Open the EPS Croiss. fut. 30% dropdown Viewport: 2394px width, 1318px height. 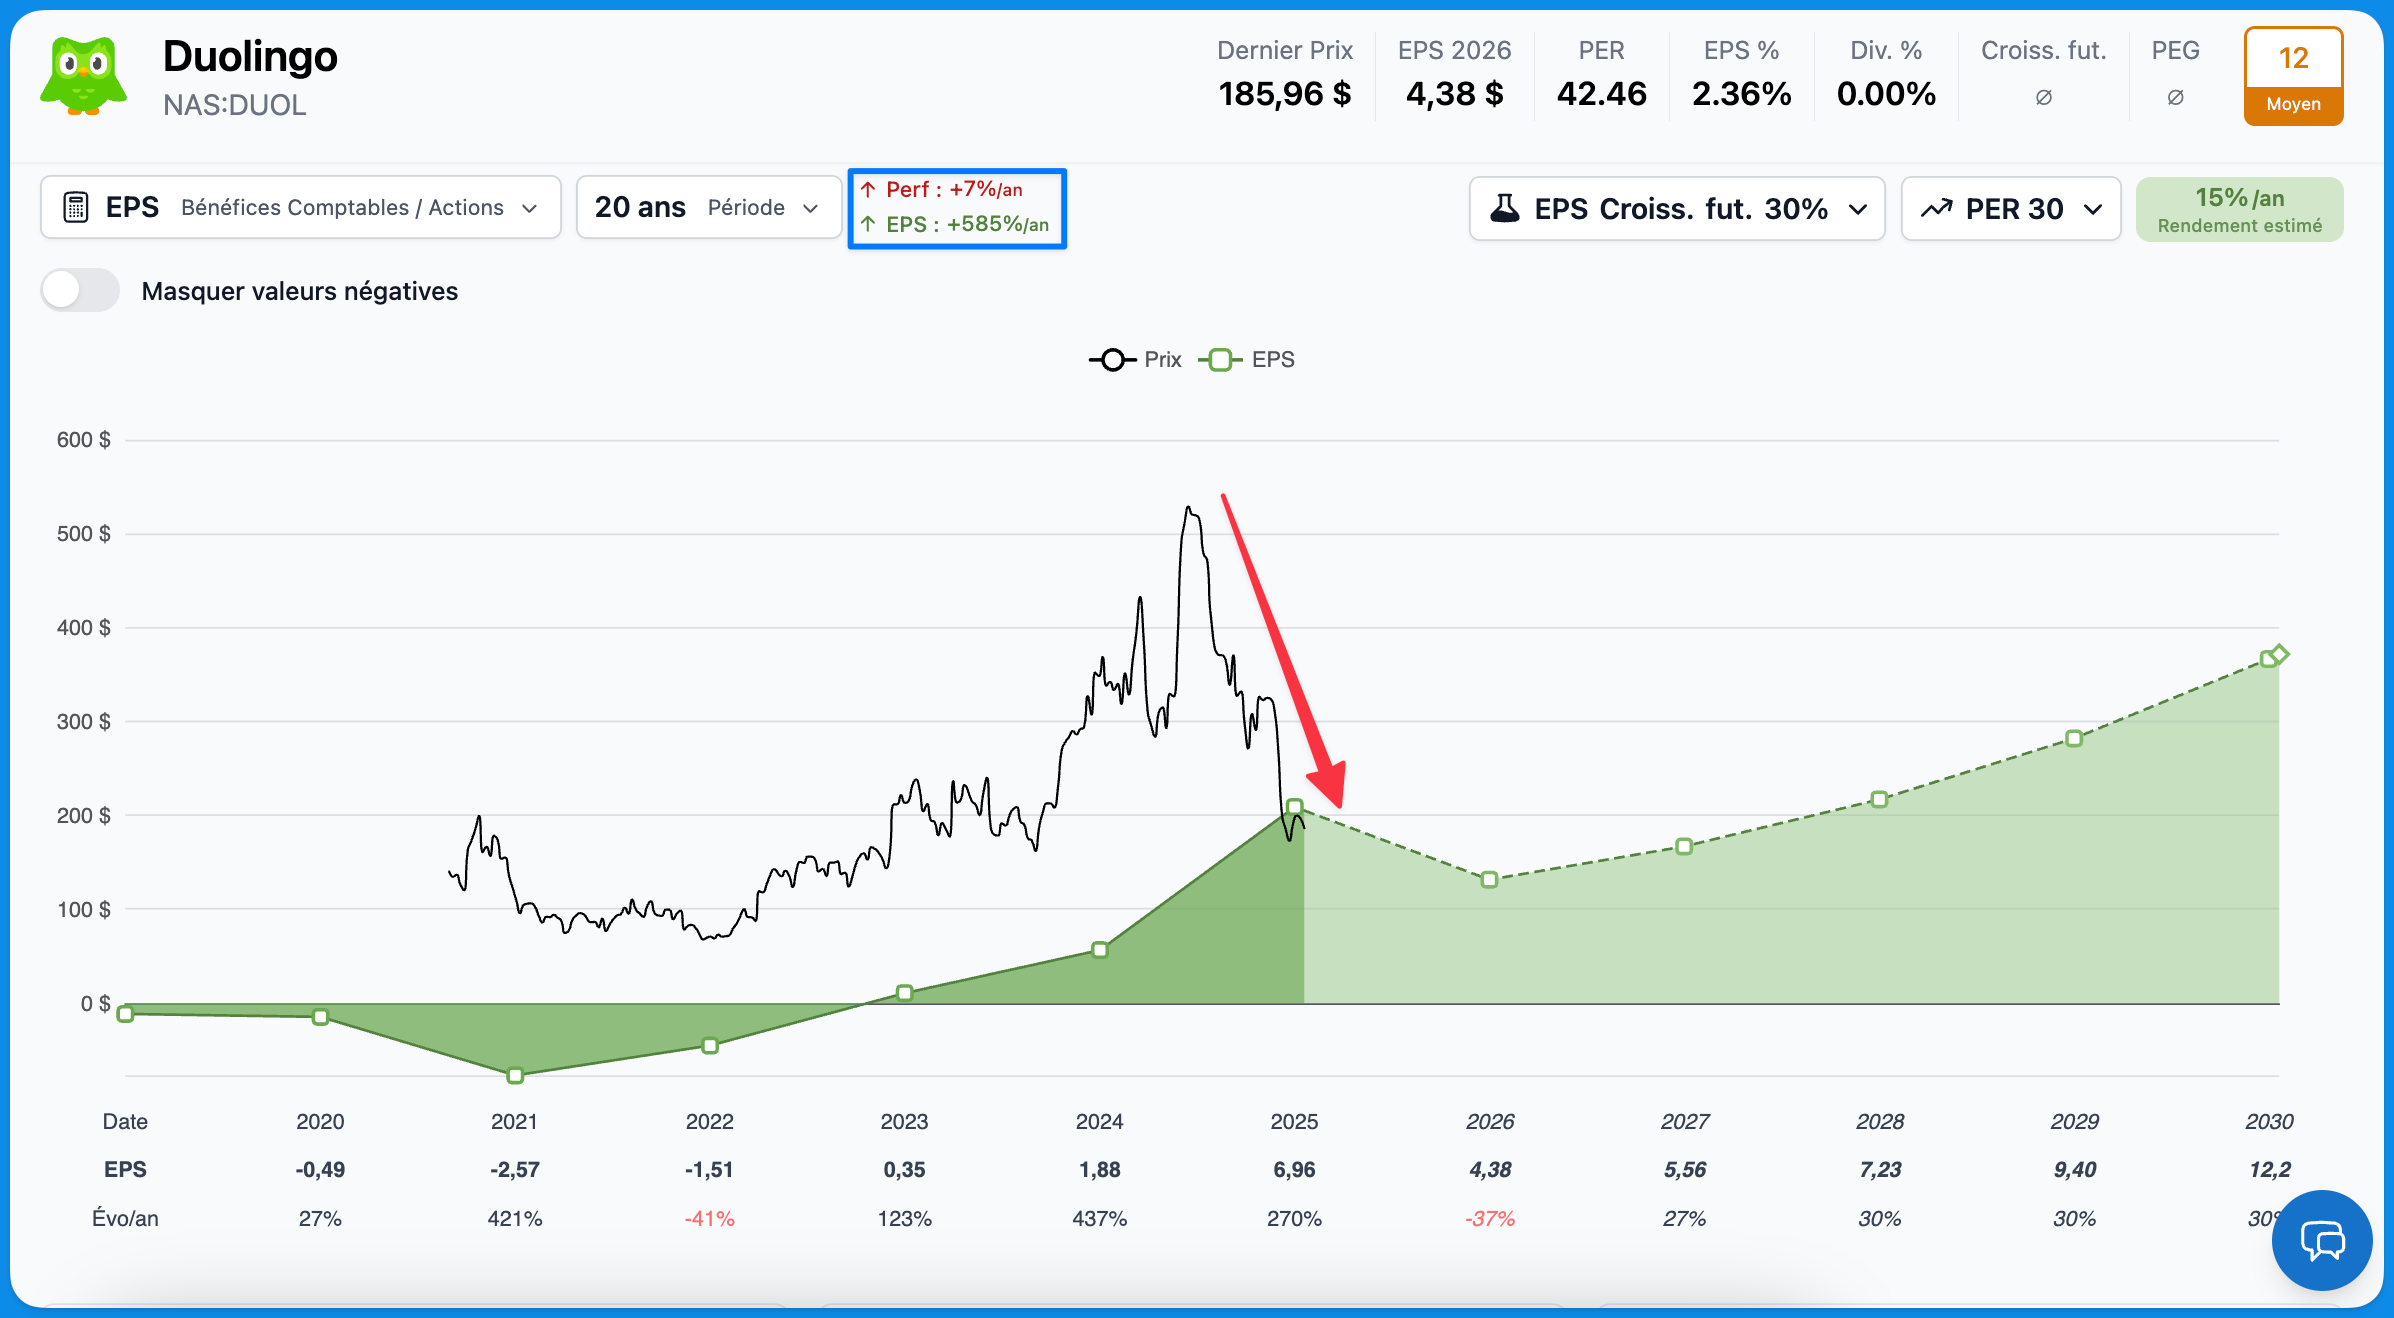[x=1676, y=208]
